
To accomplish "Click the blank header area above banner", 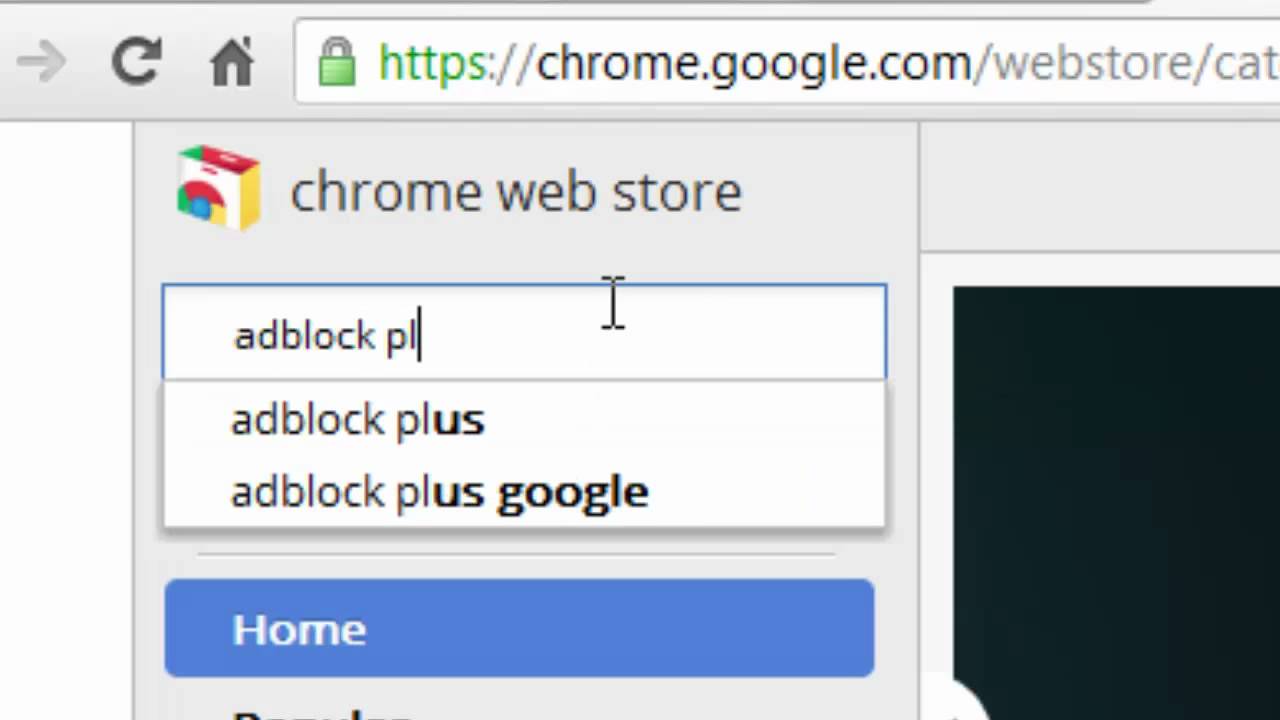I will 1100,190.
